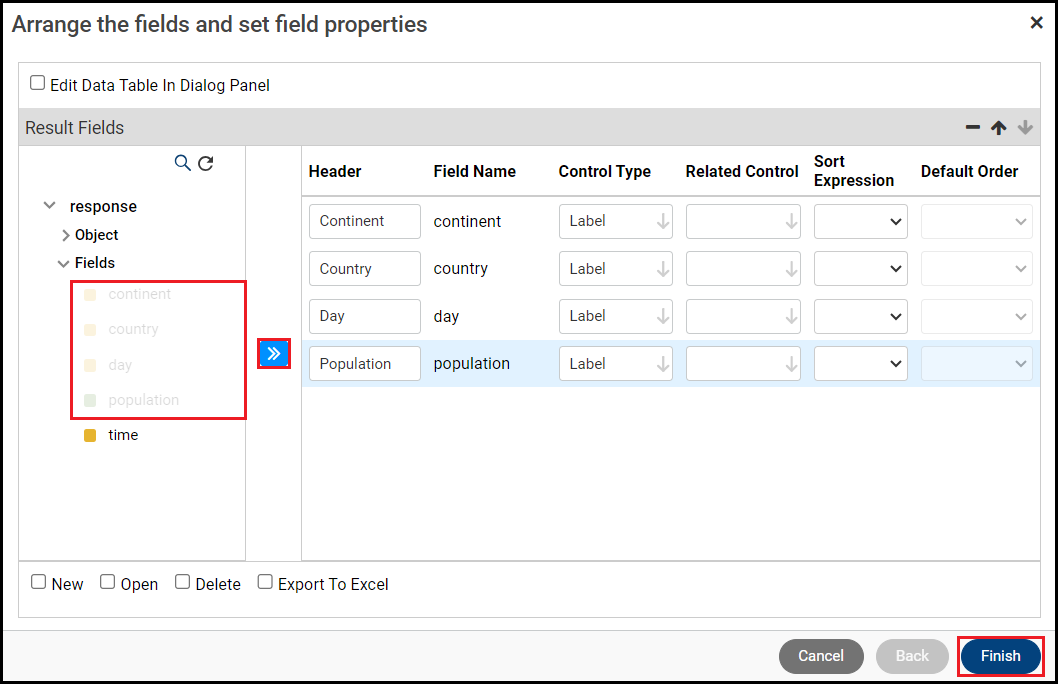The height and width of the screenshot is (684, 1058).
Task: Open Control Type dropdown for country row
Action: (615, 268)
